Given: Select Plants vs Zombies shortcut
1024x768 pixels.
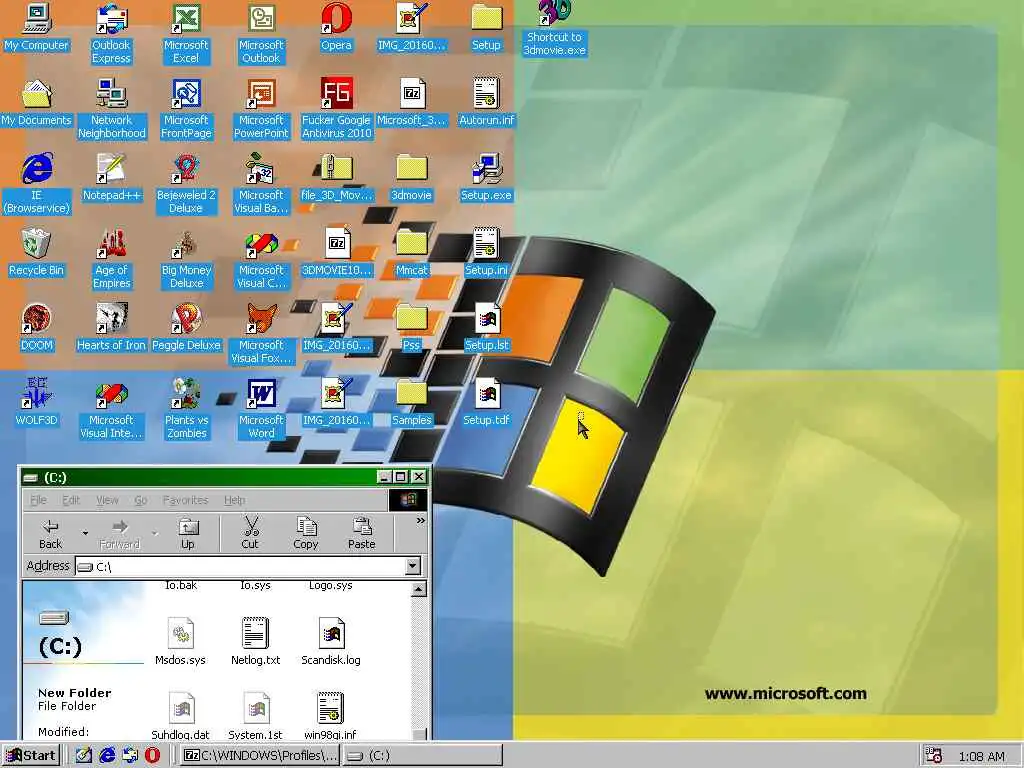Looking at the screenshot, I should click(x=186, y=409).
